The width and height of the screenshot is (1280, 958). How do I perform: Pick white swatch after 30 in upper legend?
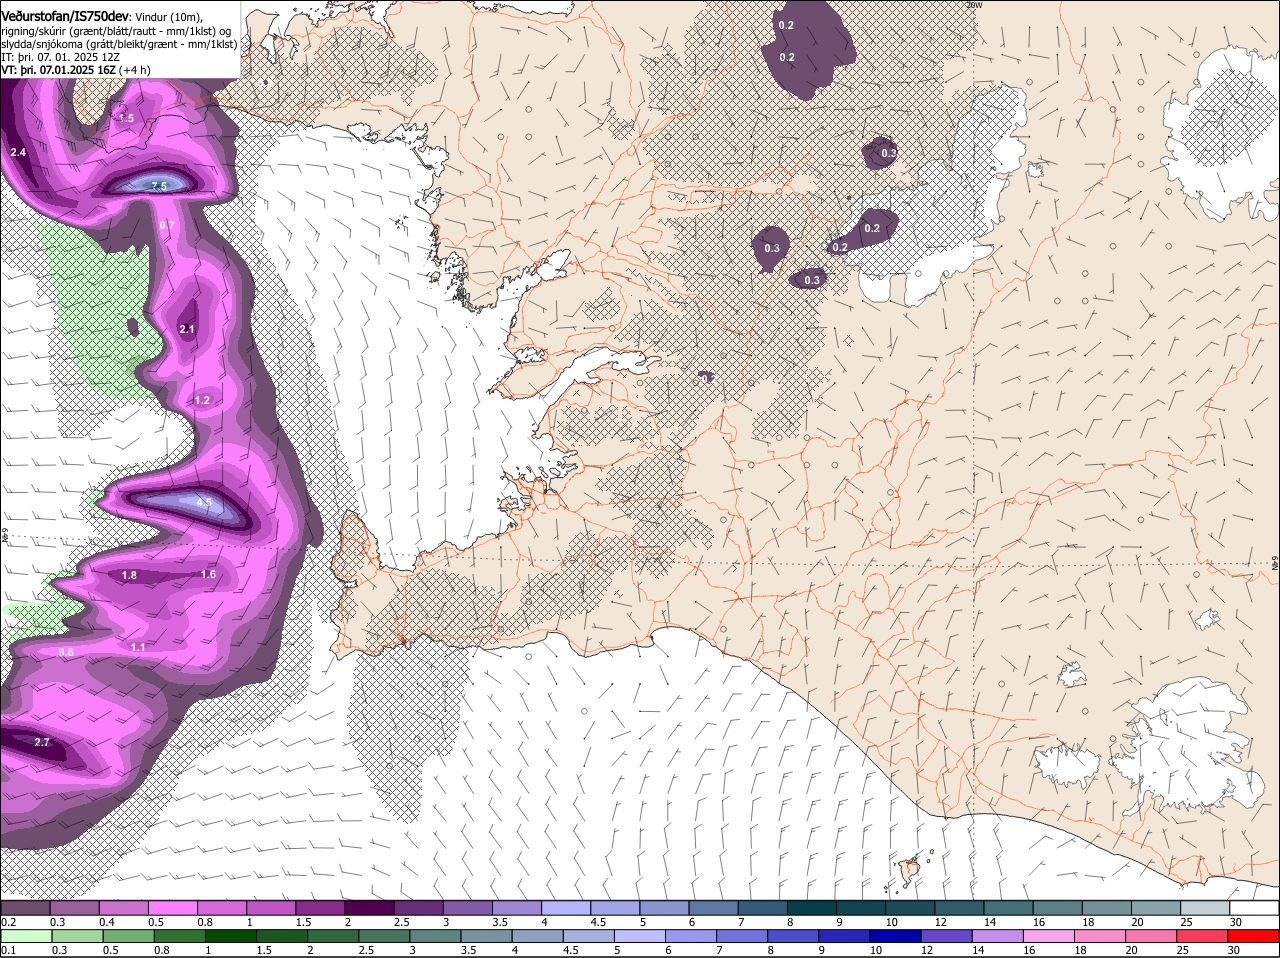point(1255,908)
